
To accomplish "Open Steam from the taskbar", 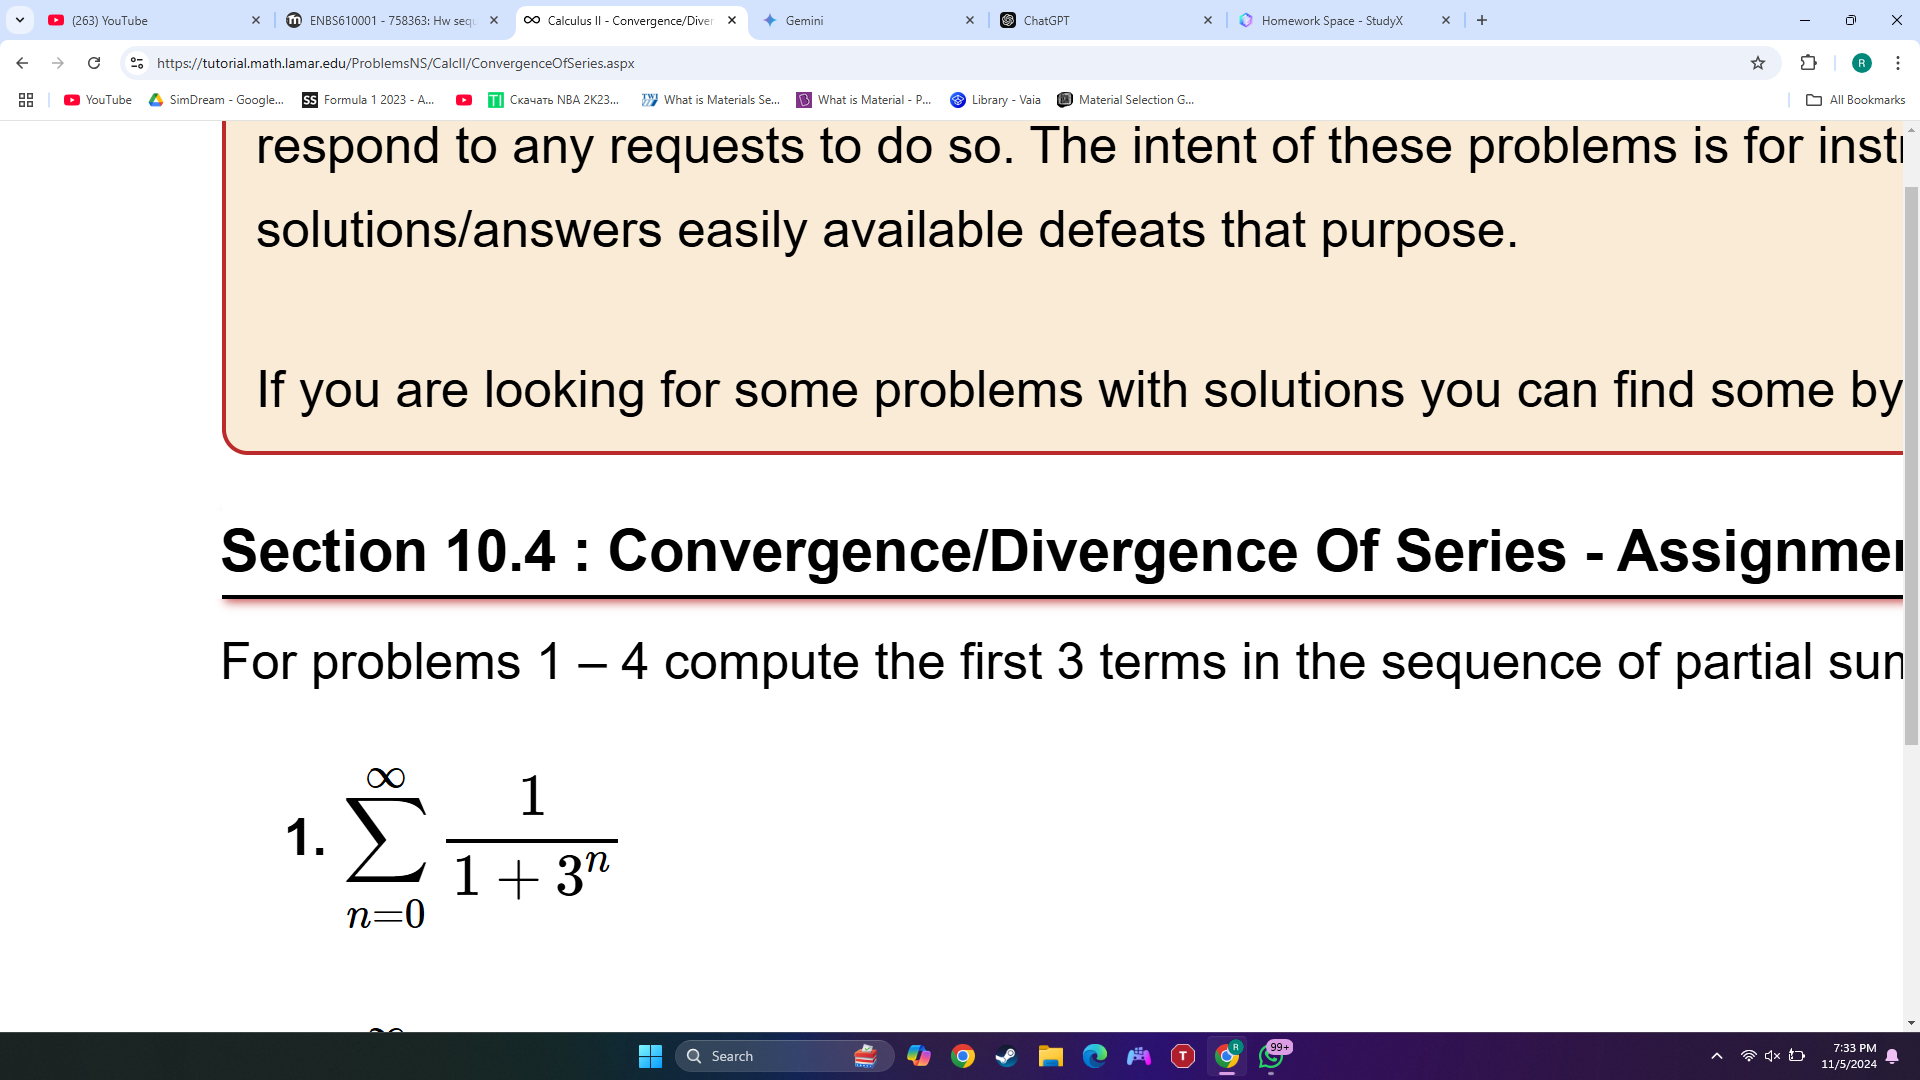I will point(1006,1056).
